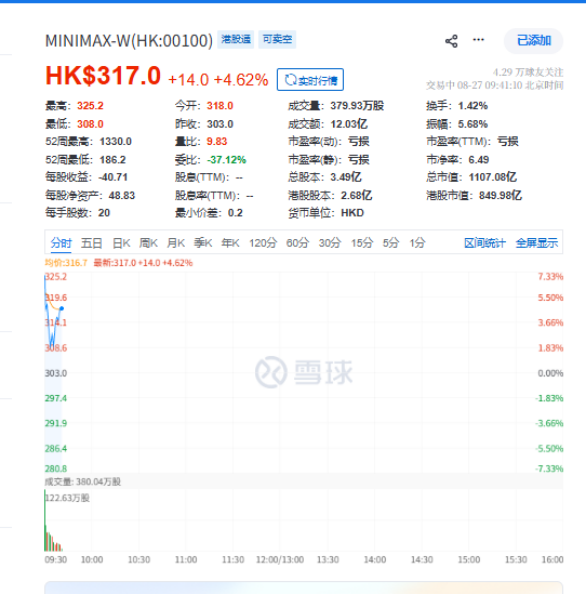
Task: Click the 委比 value -37.12%
Action: click(x=227, y=160)
